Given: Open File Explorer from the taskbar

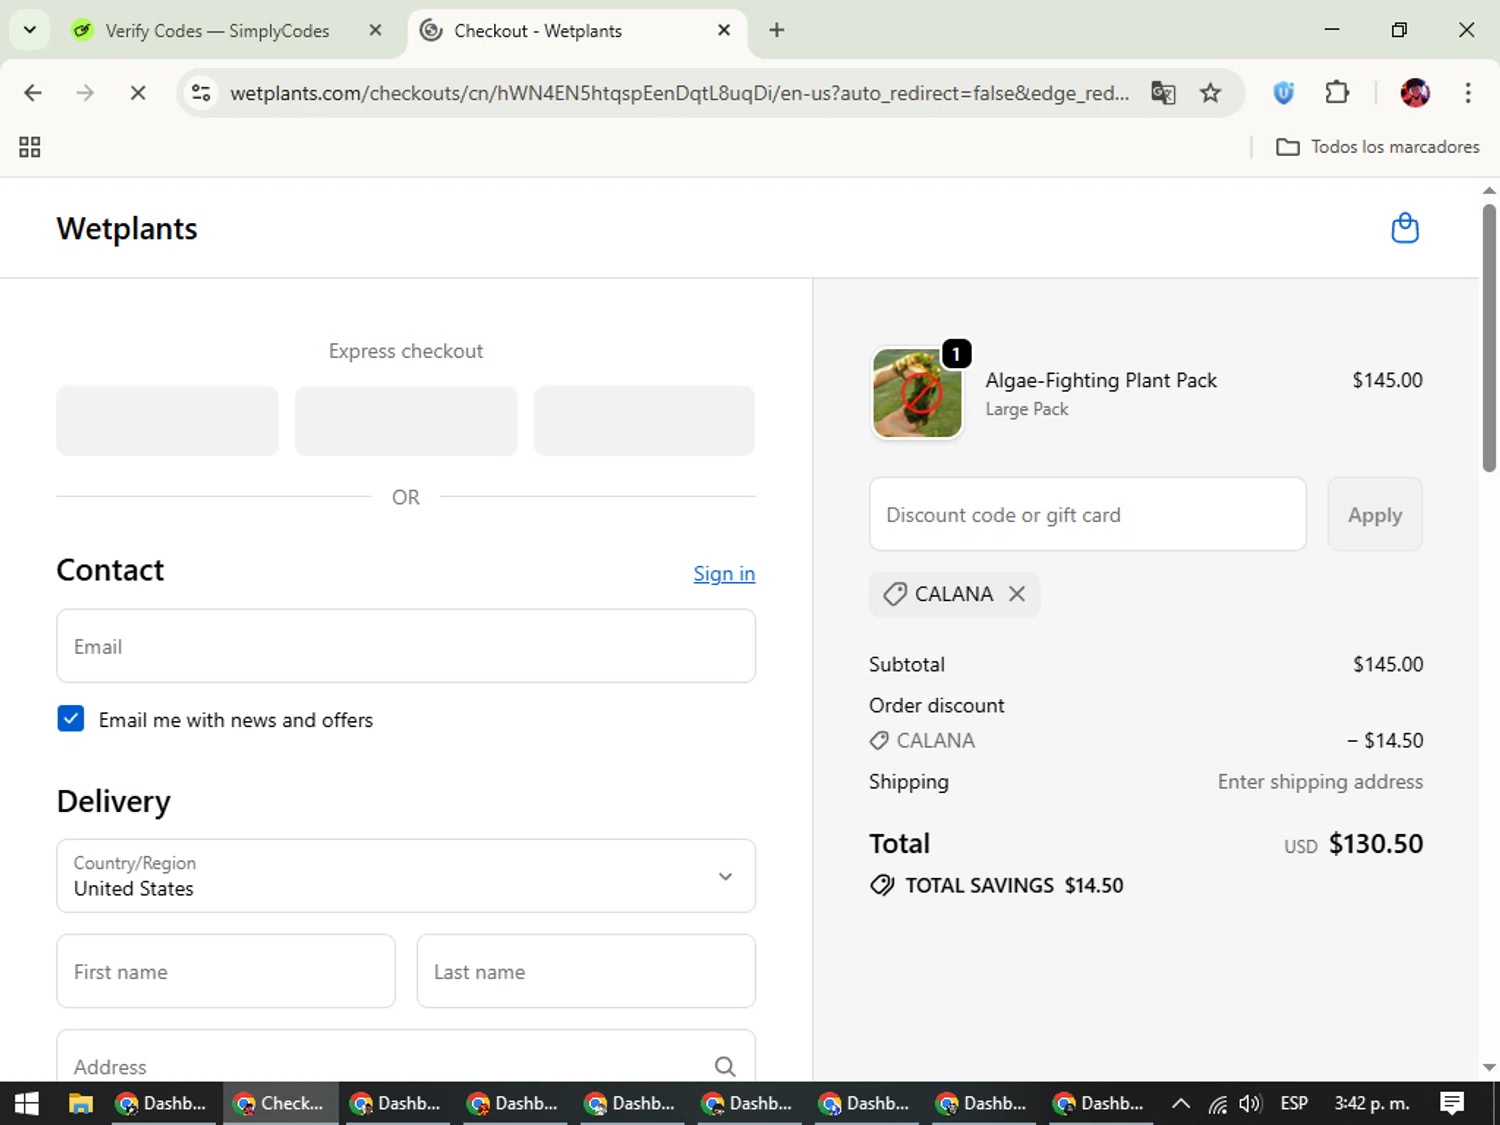Looking at the screenshot, I should [80, 1104].
